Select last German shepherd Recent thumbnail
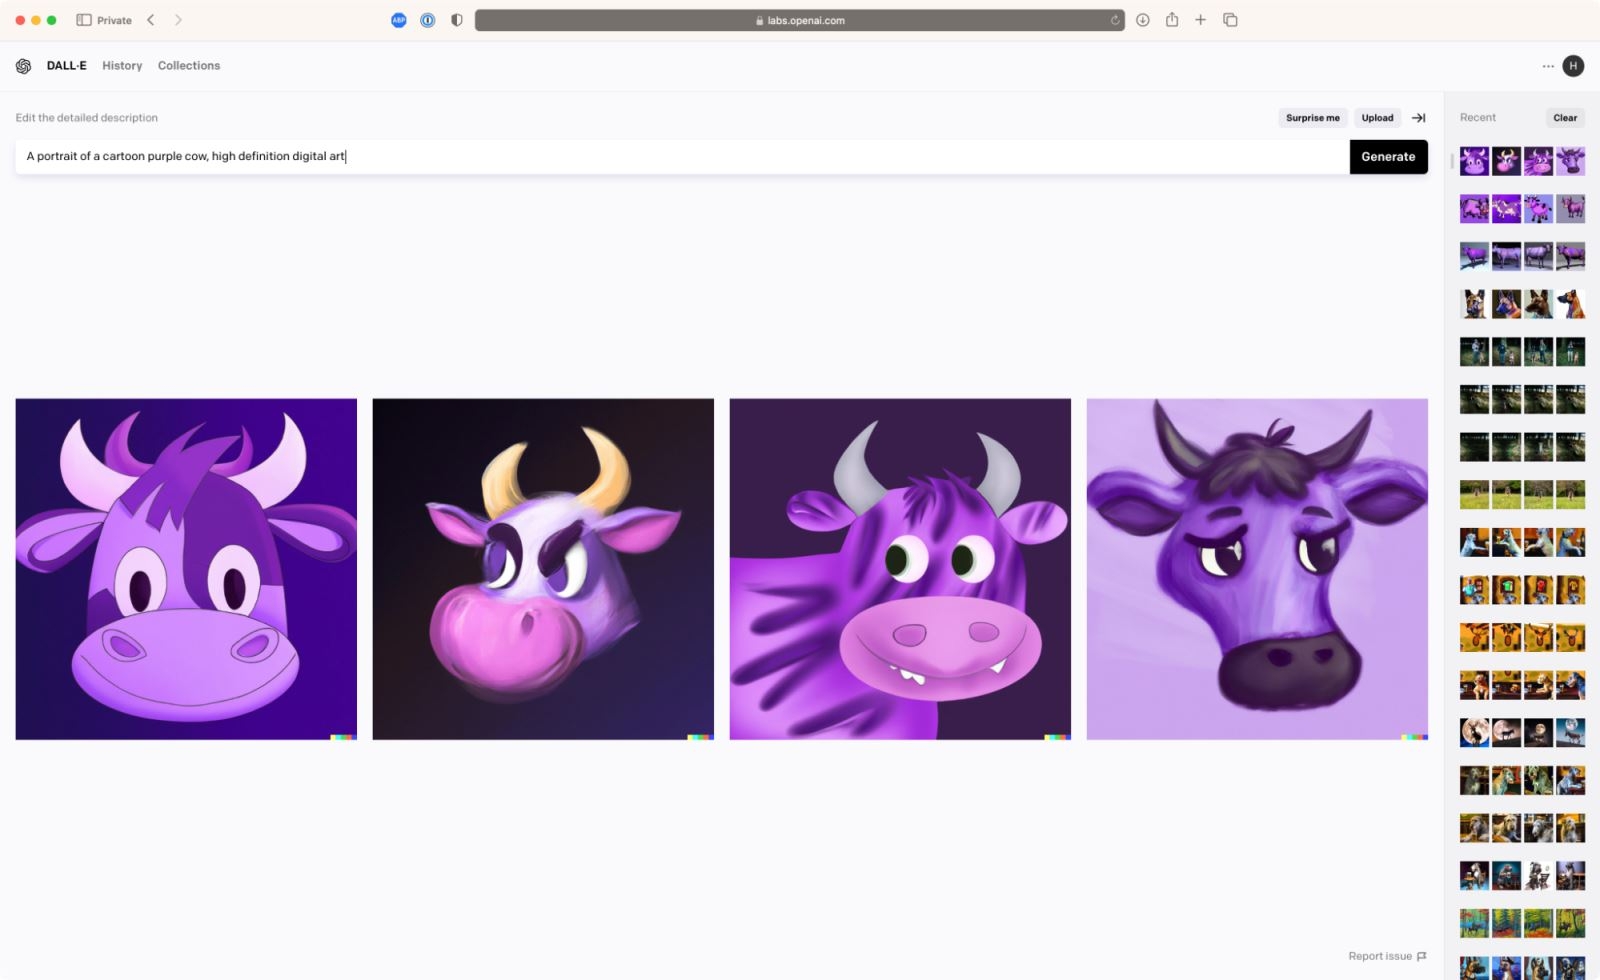This screenshot has height=980, width=1600. click(1570, 304)
